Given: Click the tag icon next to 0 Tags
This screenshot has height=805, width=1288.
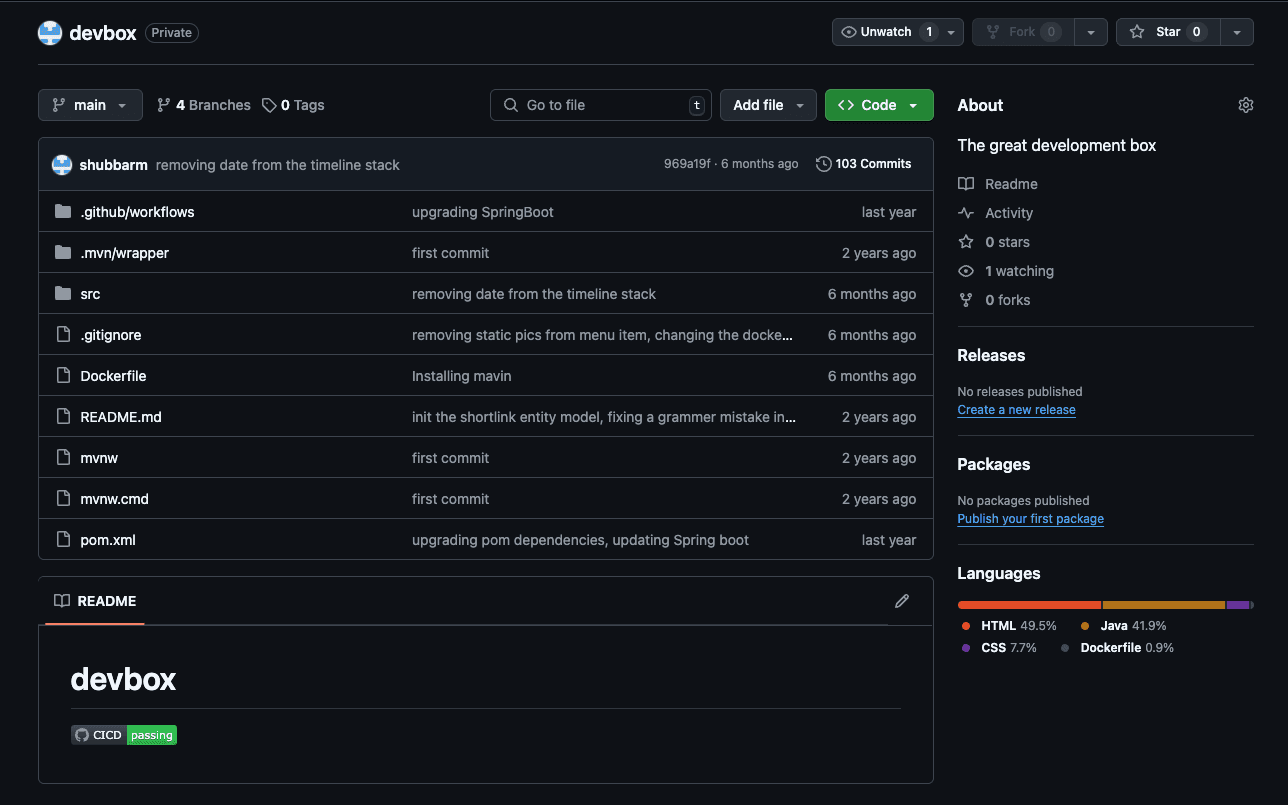Looking at the screenshot, I should click(269, 105).
